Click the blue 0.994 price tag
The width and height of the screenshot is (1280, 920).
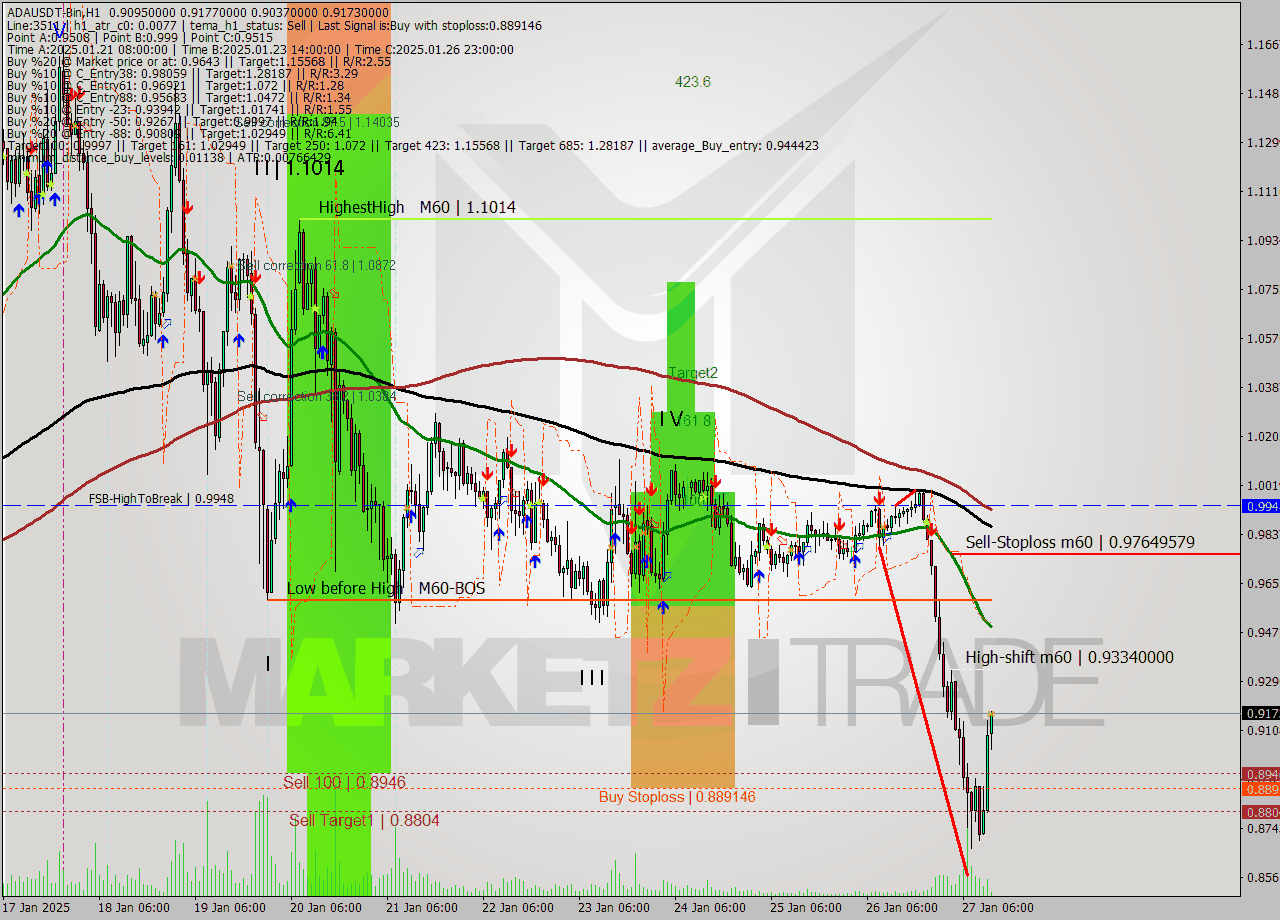[x=1260, y=506]
